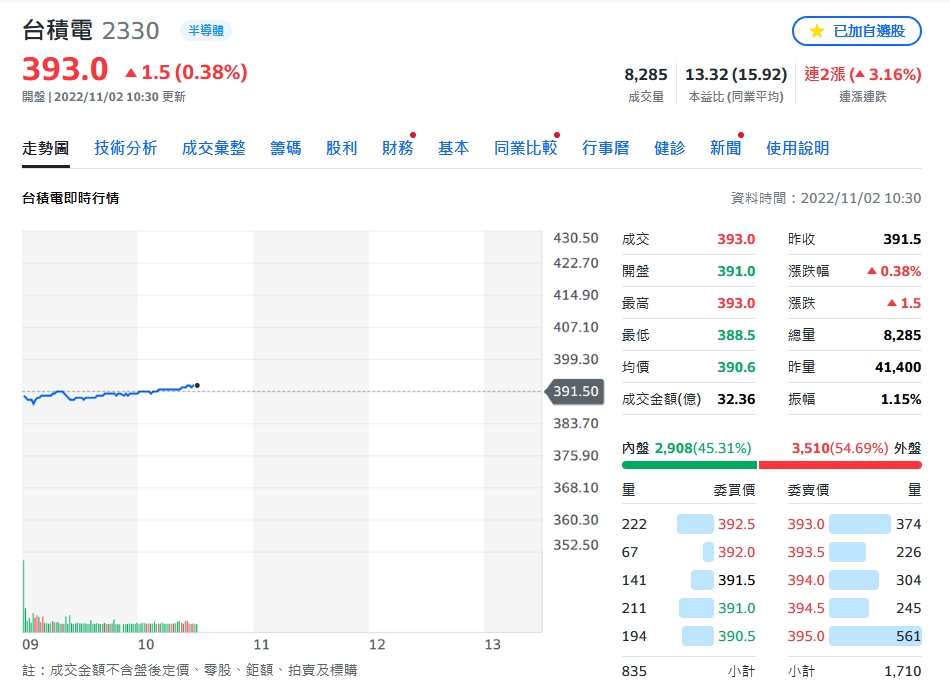Select the 健診 tab

tap(669, 148)
